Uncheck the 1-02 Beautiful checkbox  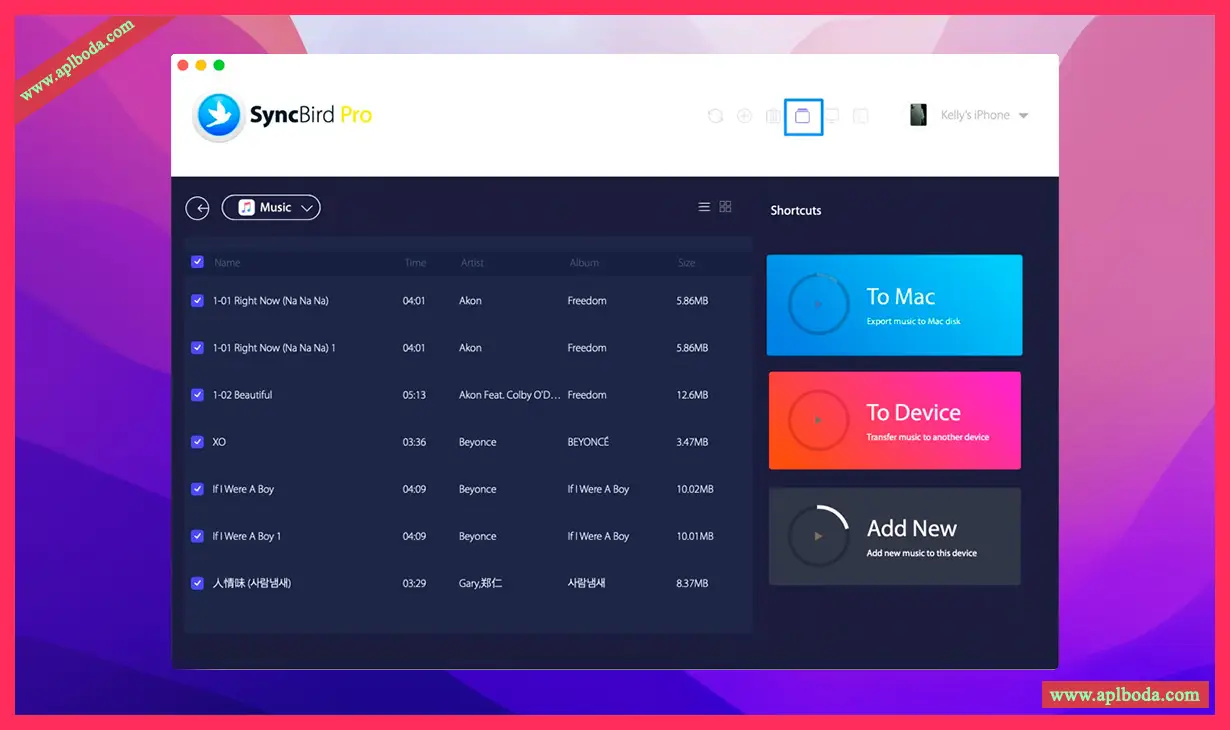coord(197,395)
